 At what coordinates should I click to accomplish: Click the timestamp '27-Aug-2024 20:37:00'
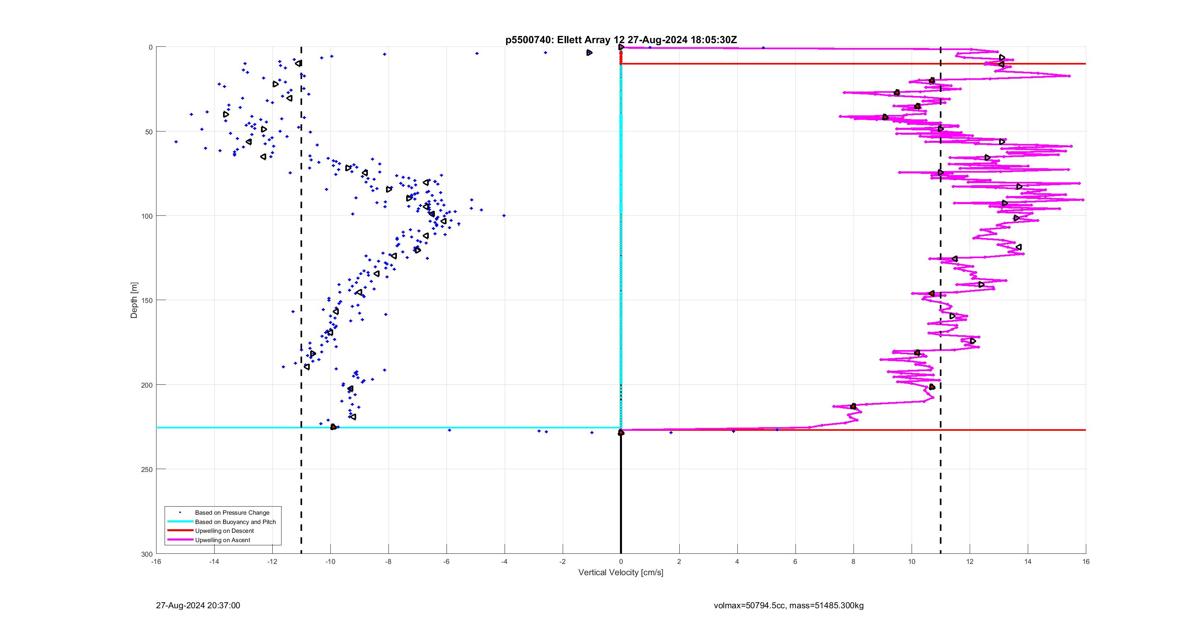click(198, 605)
